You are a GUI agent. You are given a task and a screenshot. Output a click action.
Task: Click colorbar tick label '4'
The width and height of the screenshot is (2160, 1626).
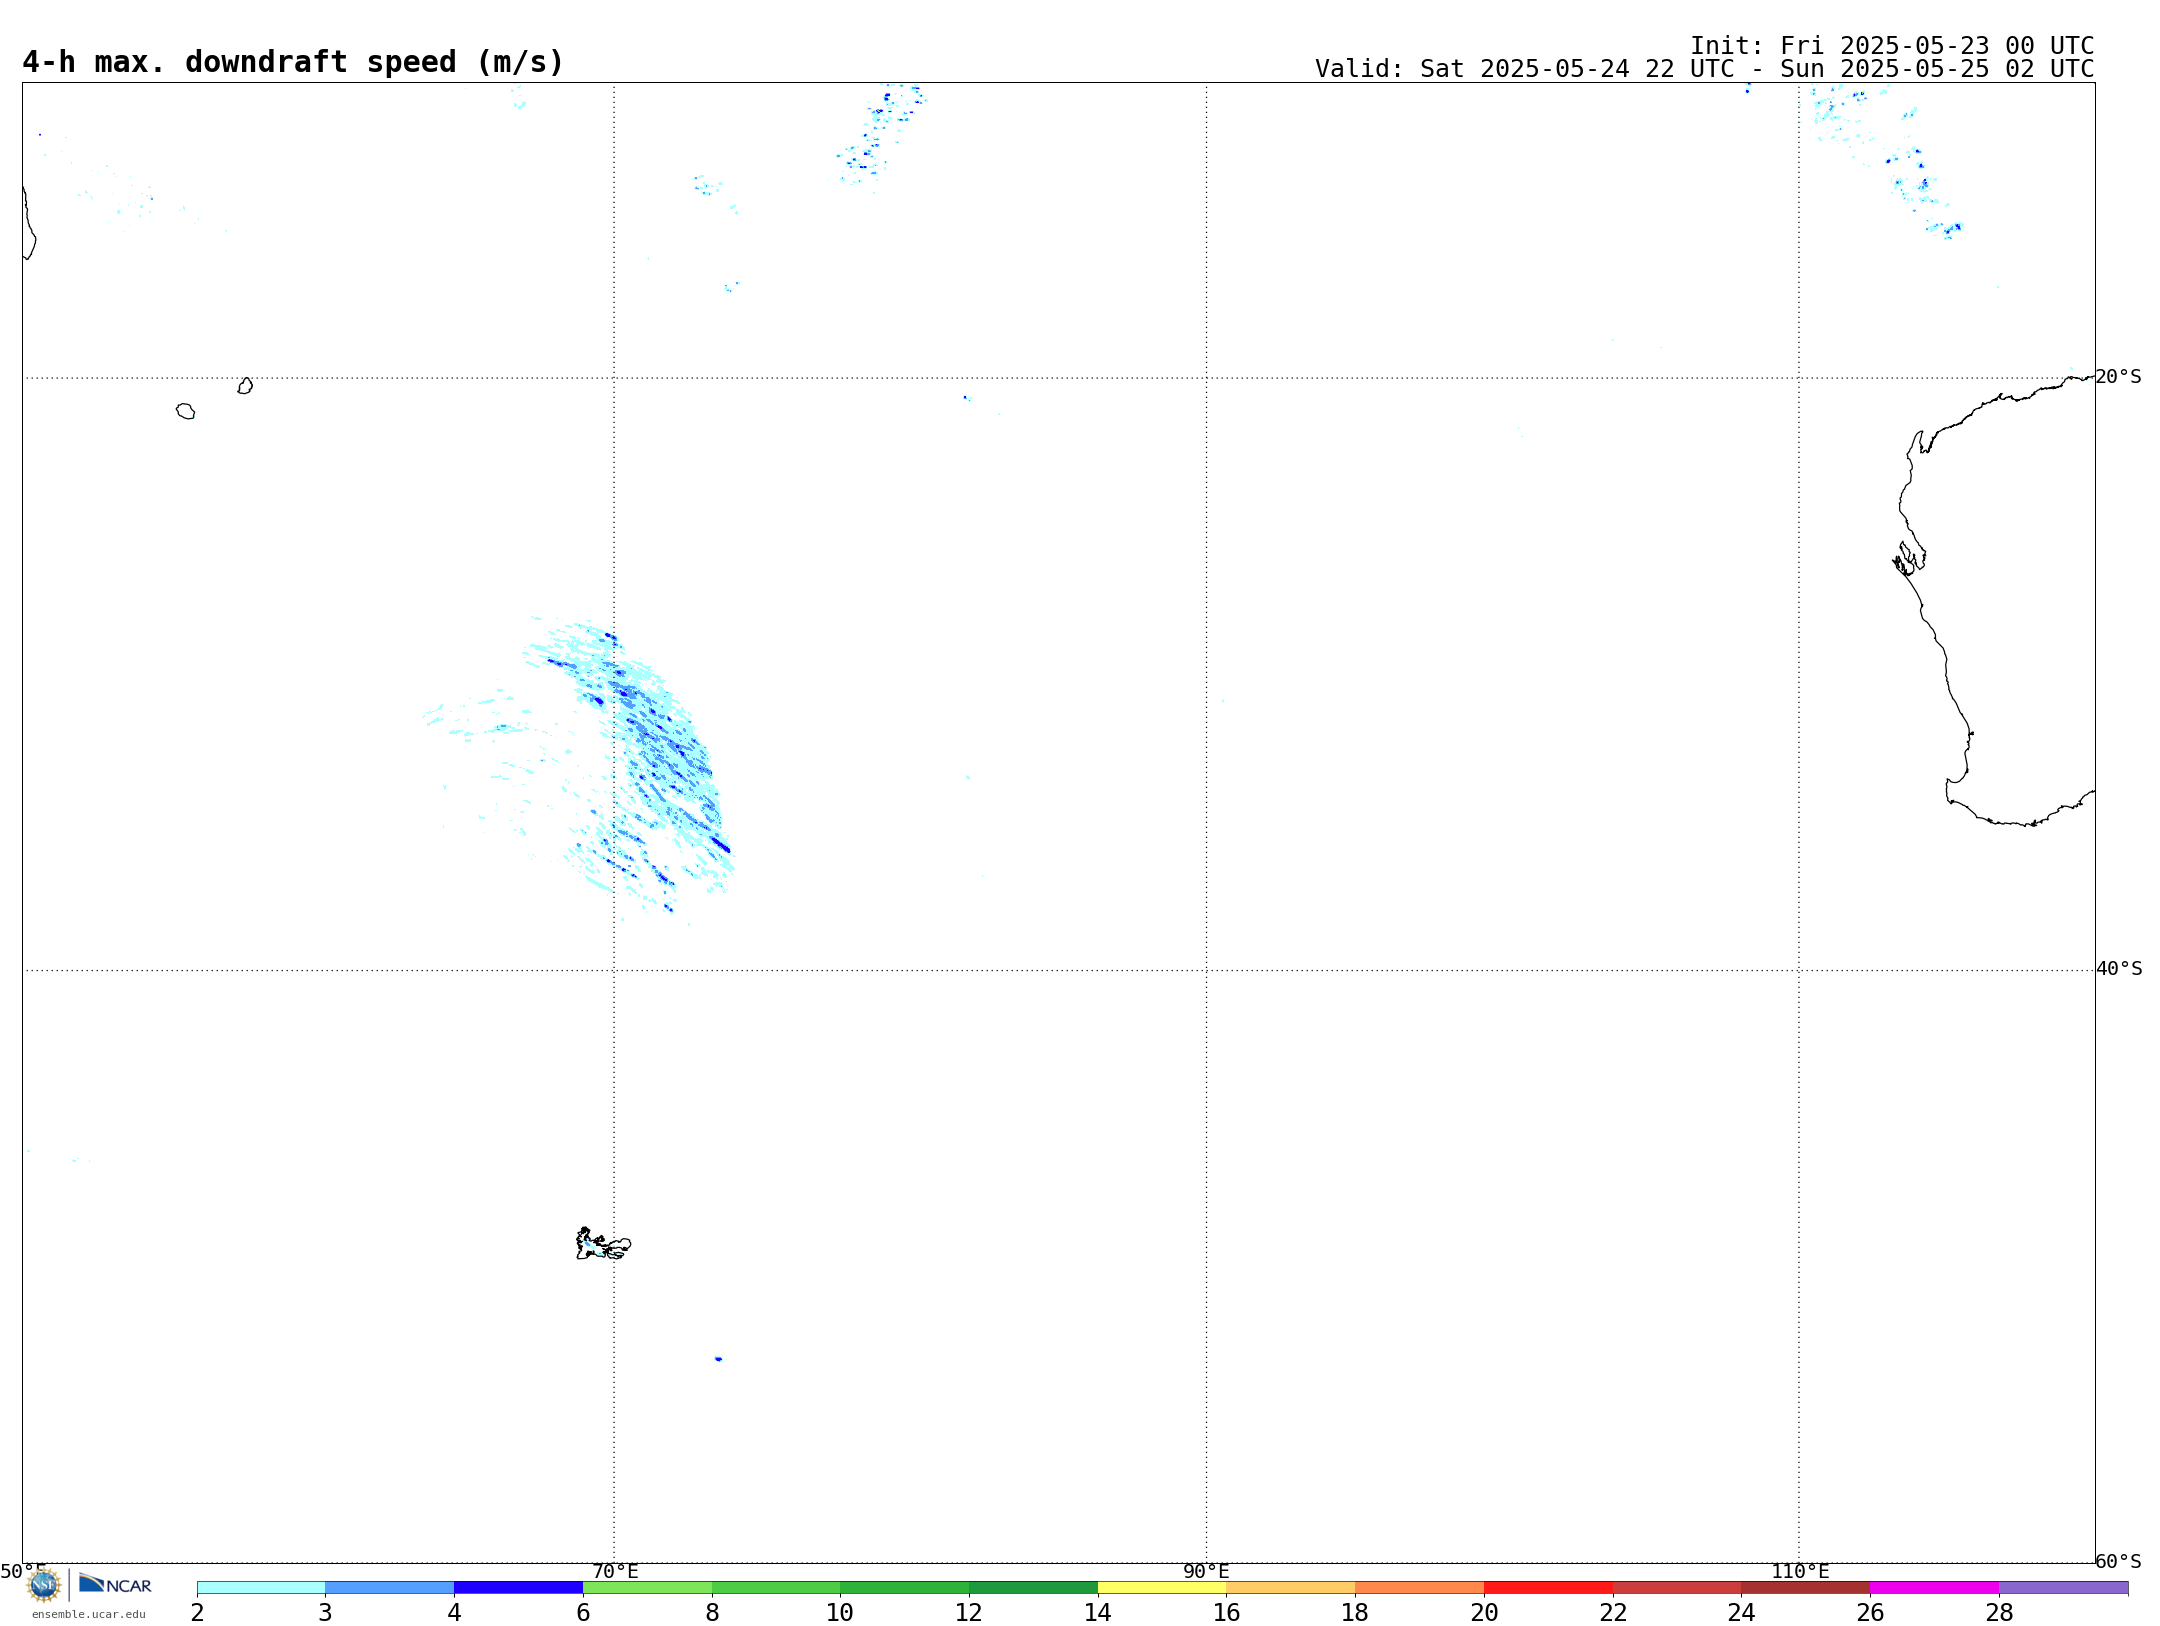click(x=454, y=1613)
